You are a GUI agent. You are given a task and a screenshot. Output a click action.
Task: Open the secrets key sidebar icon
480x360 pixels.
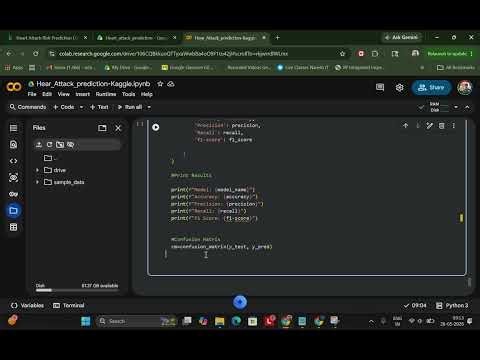pyautogui.click(x=13, y=194)
